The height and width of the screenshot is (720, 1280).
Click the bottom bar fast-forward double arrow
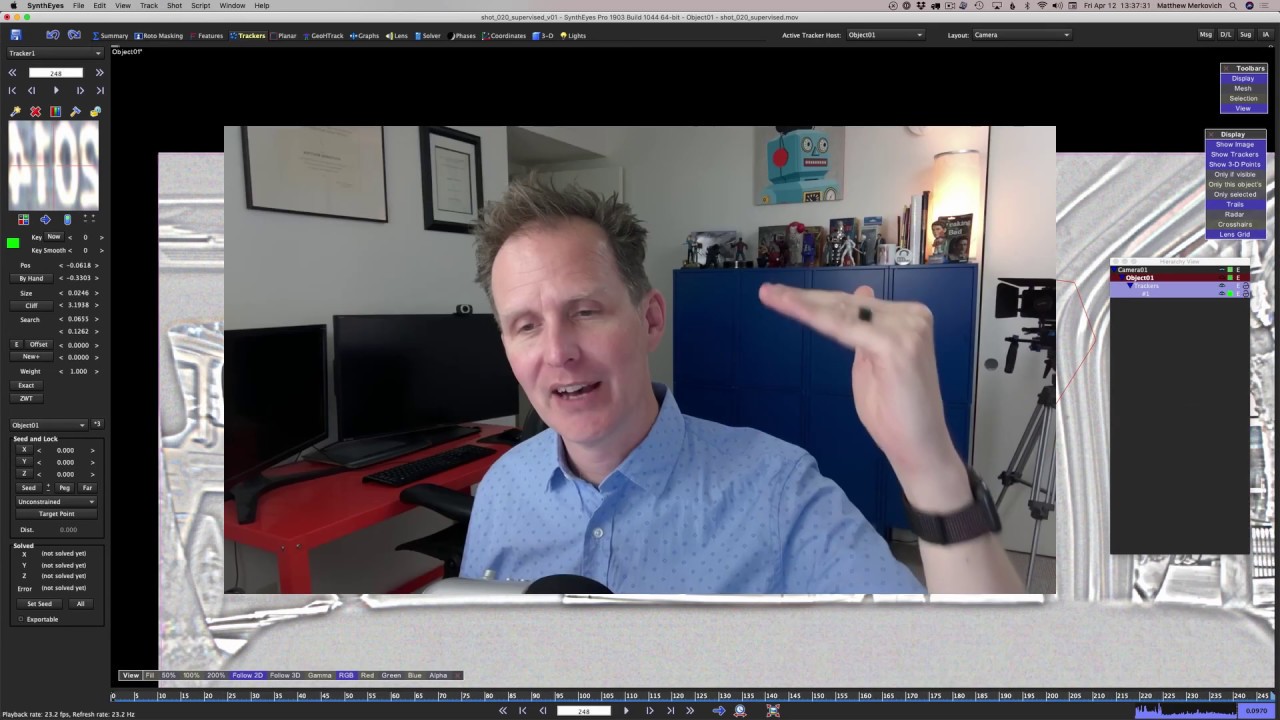690,711
